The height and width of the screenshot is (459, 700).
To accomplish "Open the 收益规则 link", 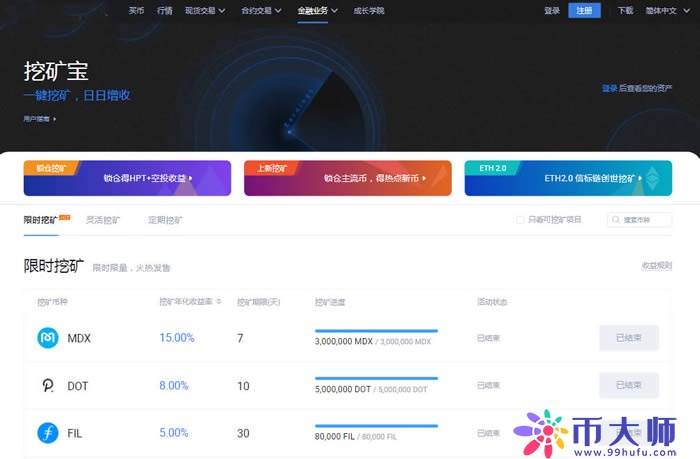I will (x=656, y=265).
